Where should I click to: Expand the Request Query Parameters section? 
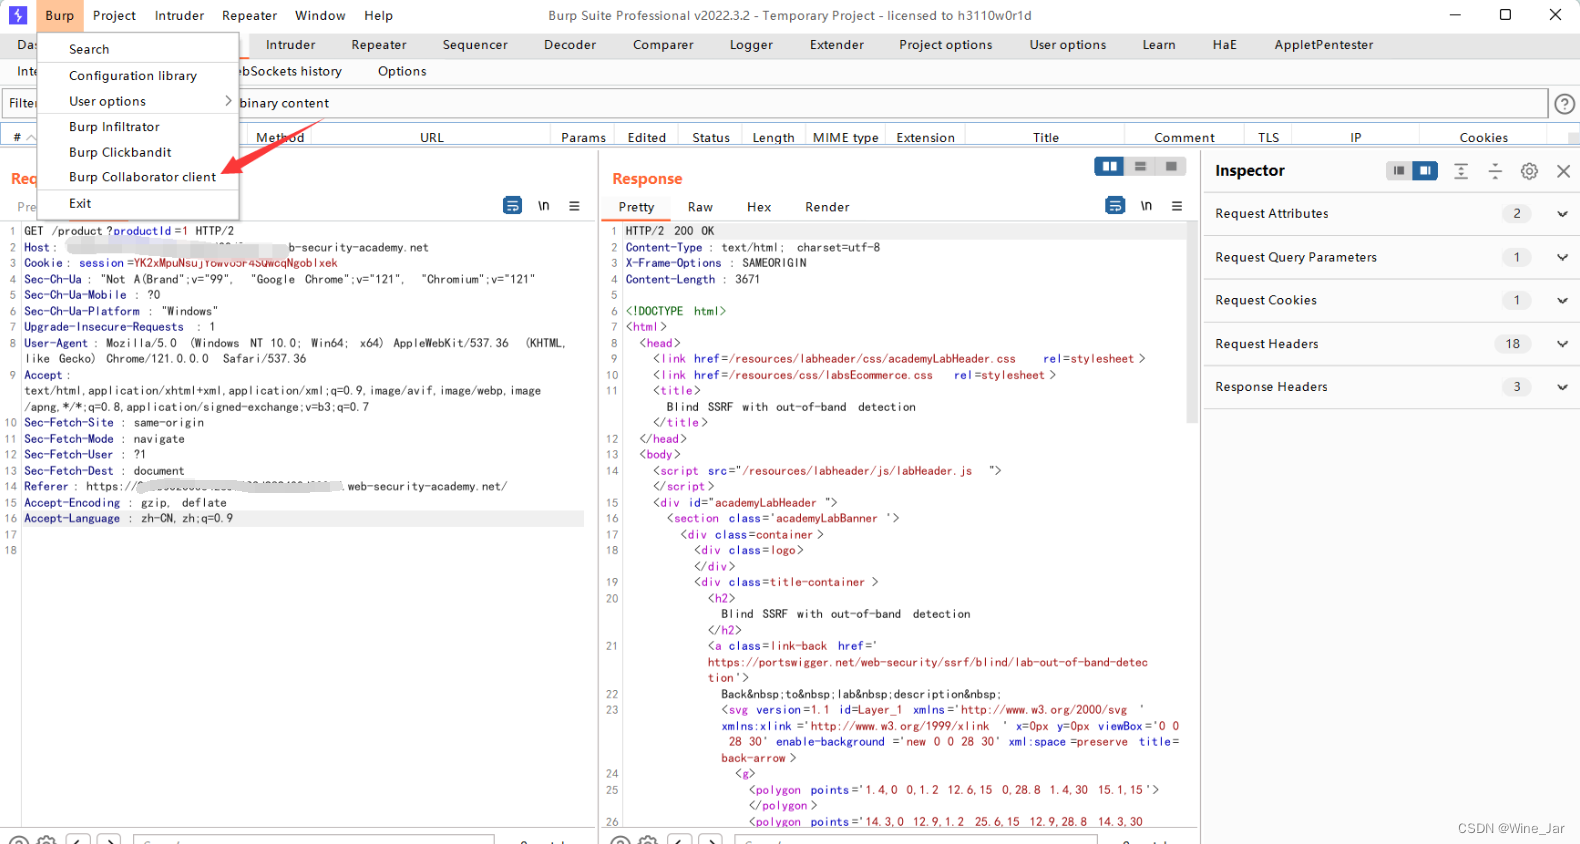pos(1562,257)
